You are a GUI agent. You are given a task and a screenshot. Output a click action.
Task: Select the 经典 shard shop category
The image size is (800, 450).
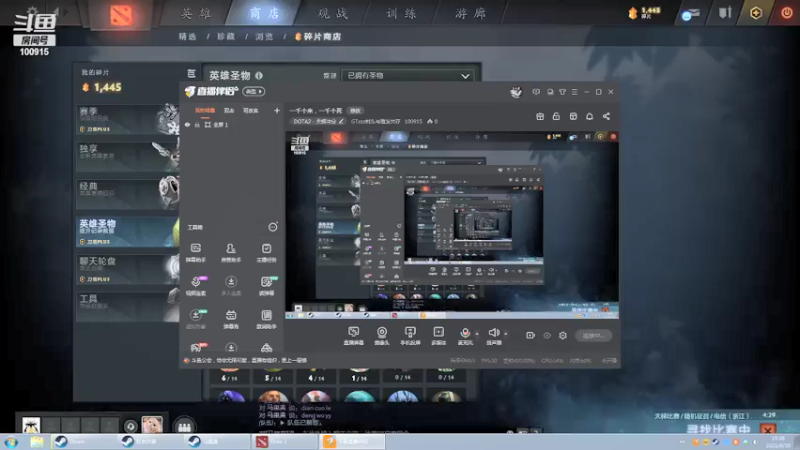(x=128, y=194)
